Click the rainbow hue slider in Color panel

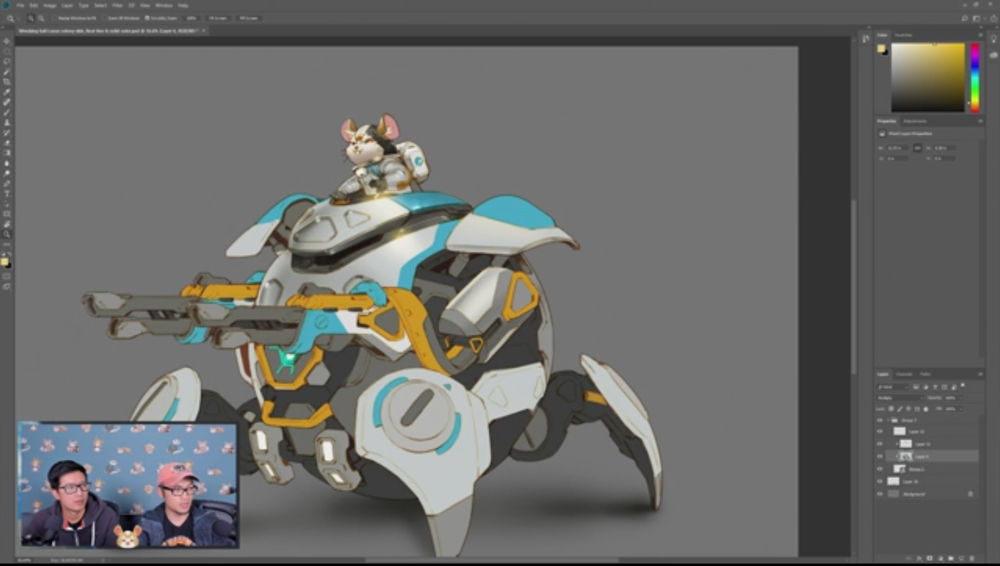[975, 77]
